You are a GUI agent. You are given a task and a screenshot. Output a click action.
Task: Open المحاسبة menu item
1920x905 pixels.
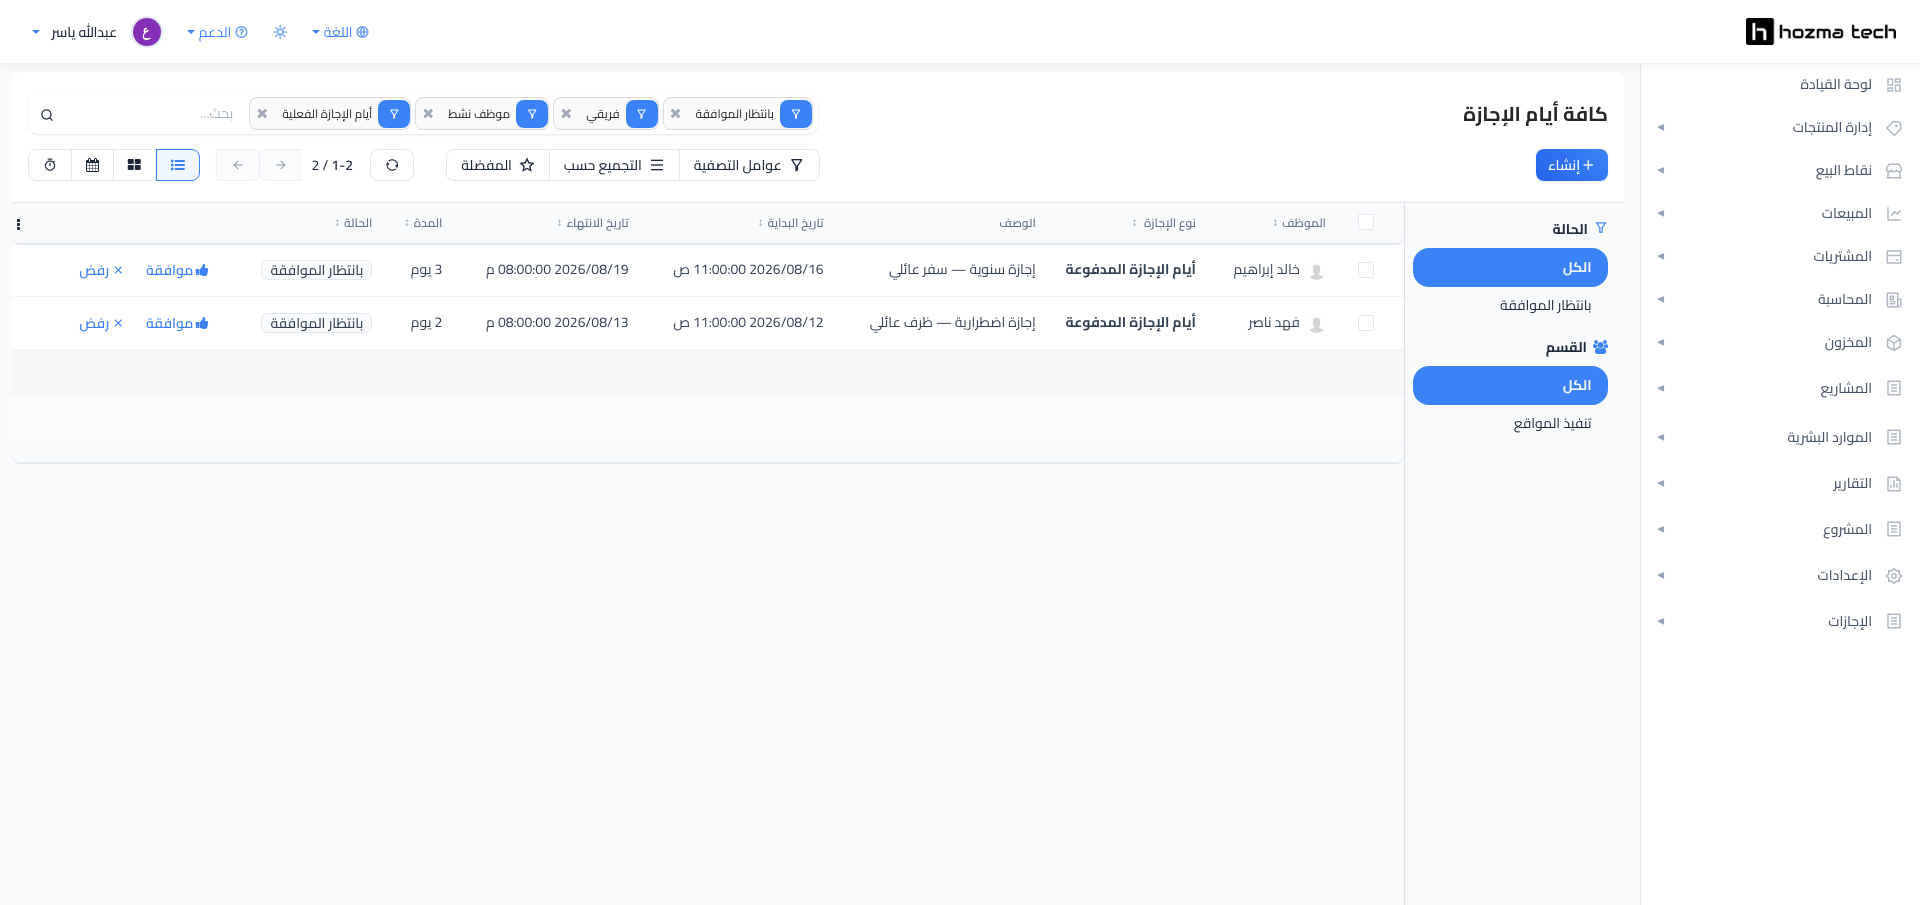[1844, 300]
